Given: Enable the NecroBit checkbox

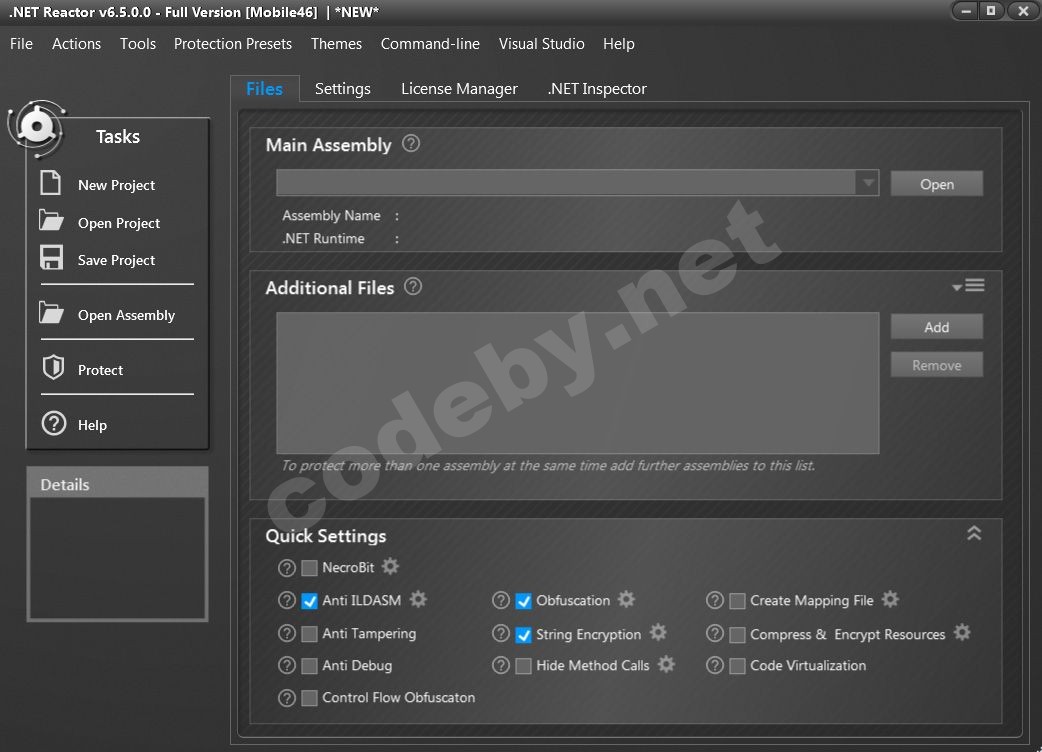Looking at the screenshot, I should pyautogui.click(x=309, y=568).
